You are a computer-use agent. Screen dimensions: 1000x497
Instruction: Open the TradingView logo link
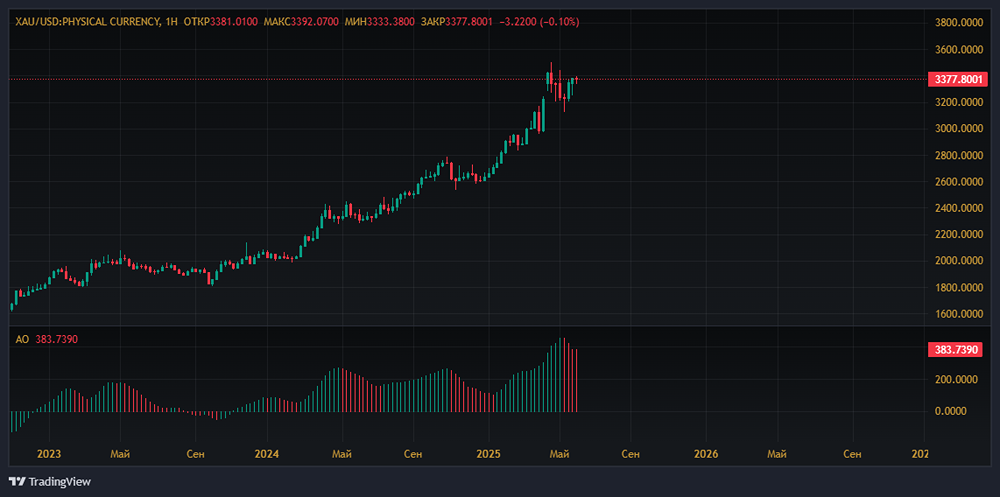tap(50, 482)
